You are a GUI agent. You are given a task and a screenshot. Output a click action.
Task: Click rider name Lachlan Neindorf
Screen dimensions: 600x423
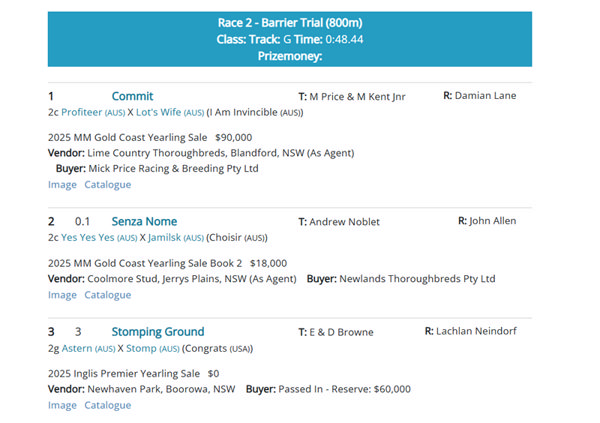click(476, 331)
